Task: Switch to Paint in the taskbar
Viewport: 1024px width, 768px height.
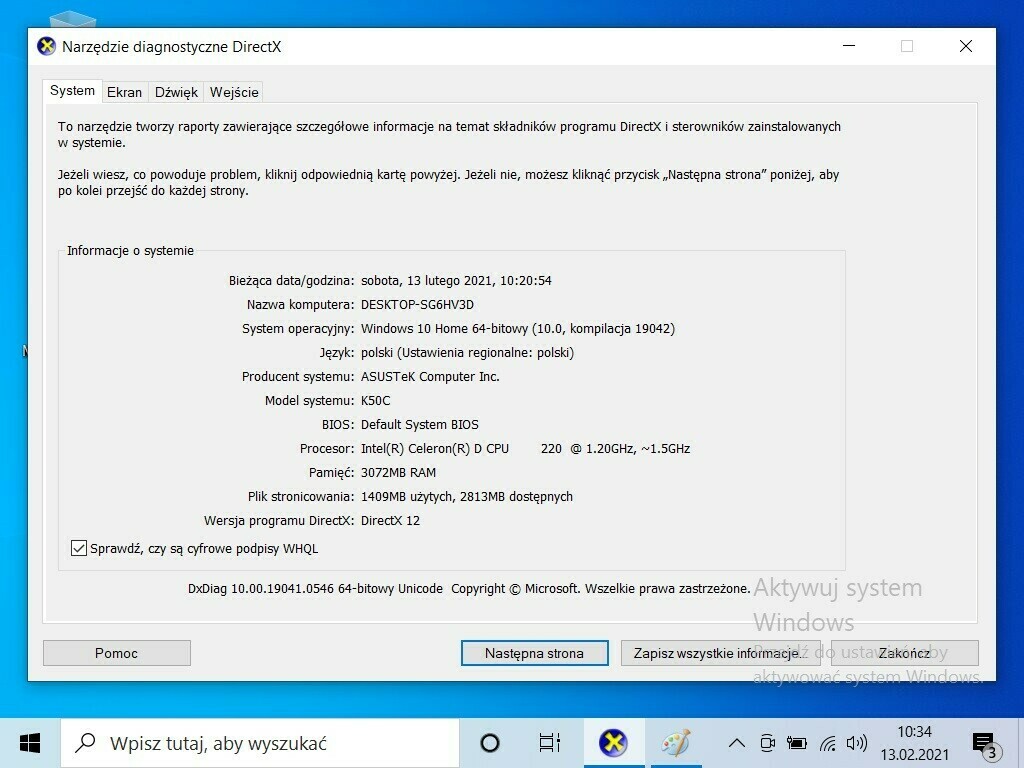Action: pos(677,743)
